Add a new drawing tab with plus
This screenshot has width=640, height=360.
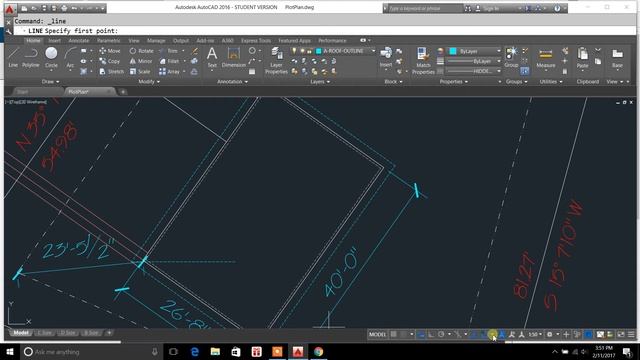(123, 92)
